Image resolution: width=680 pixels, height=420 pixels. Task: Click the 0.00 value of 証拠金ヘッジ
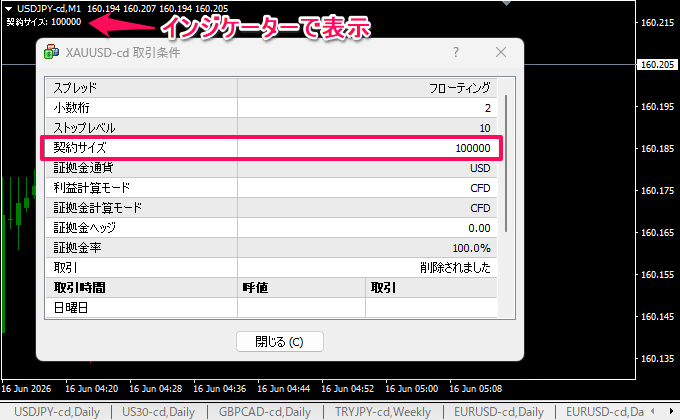tap(479, 228)
